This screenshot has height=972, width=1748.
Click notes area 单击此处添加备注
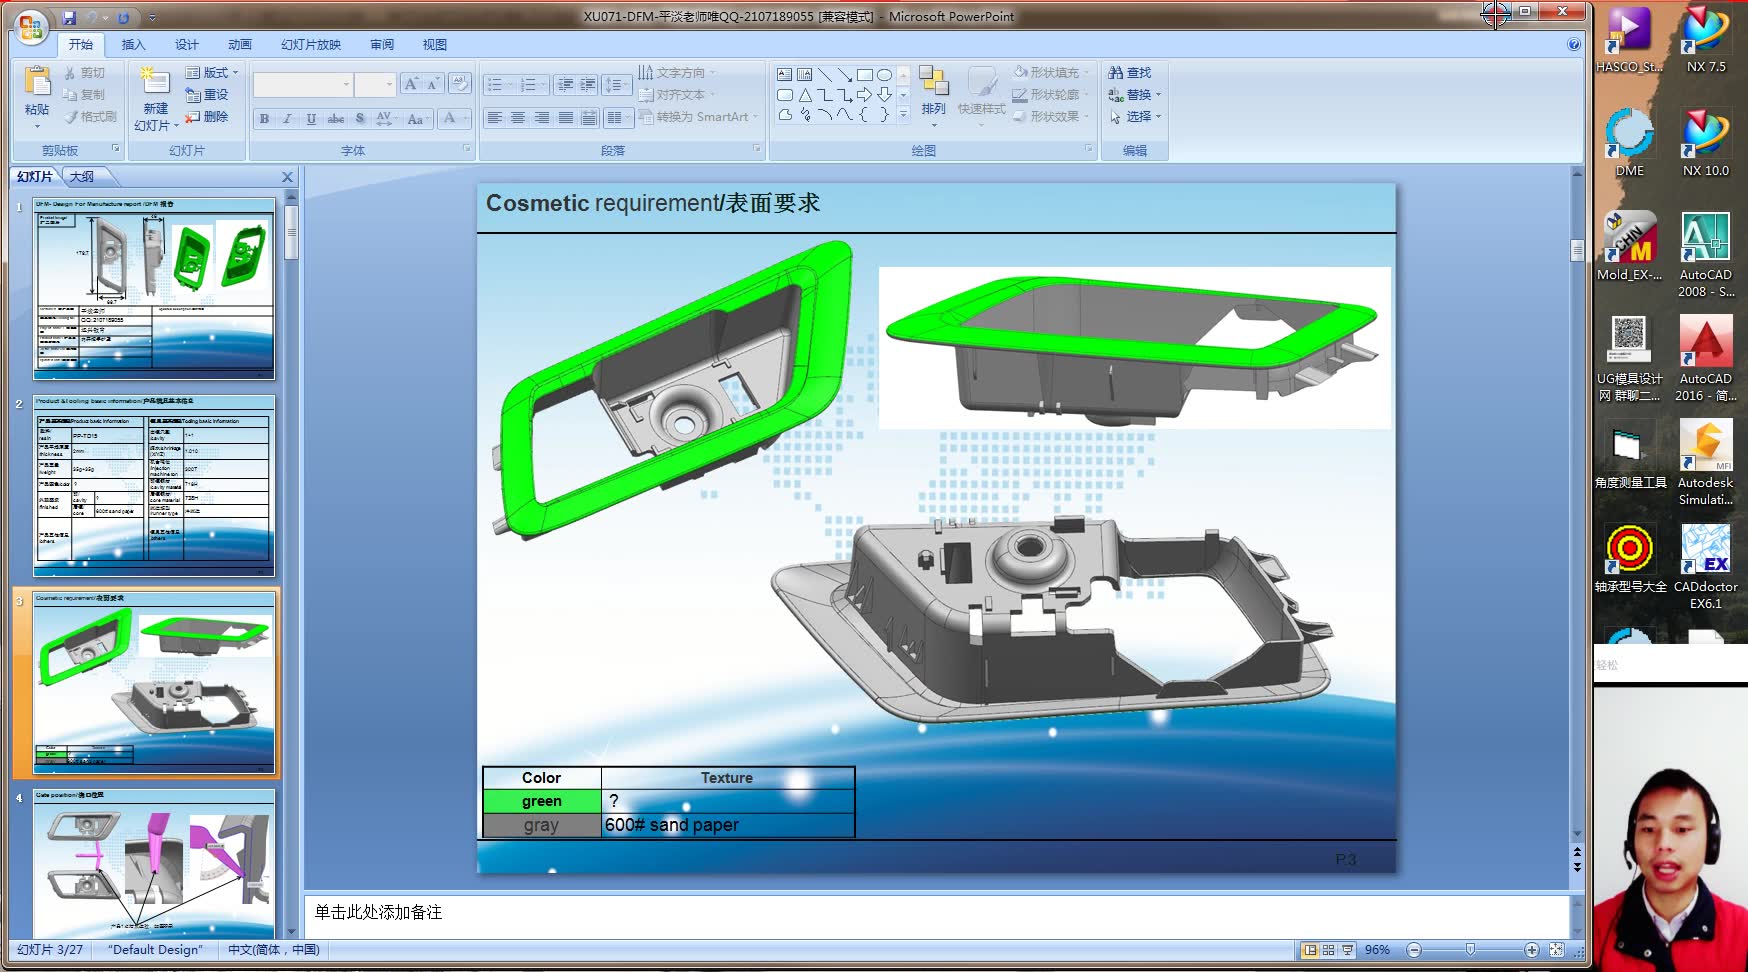click(378, 912)
